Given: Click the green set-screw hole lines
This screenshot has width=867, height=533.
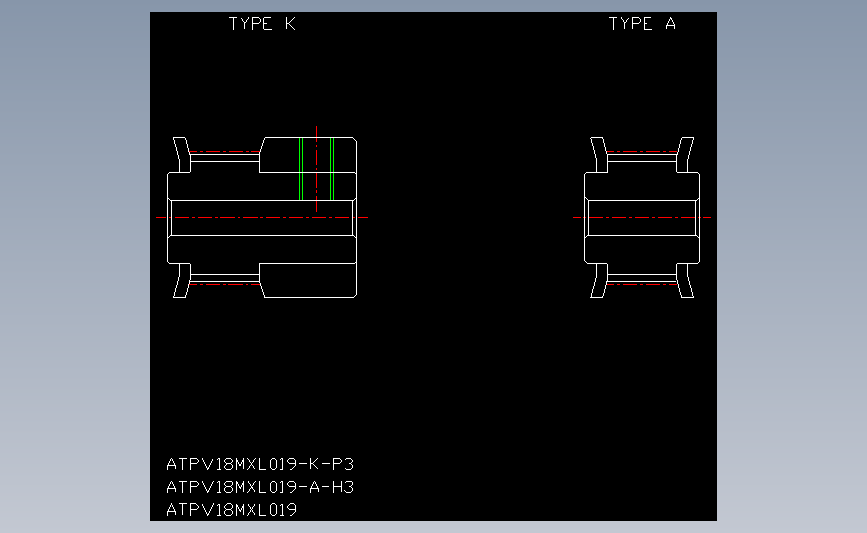Looking at the screenshot, I should click(316, 169).
